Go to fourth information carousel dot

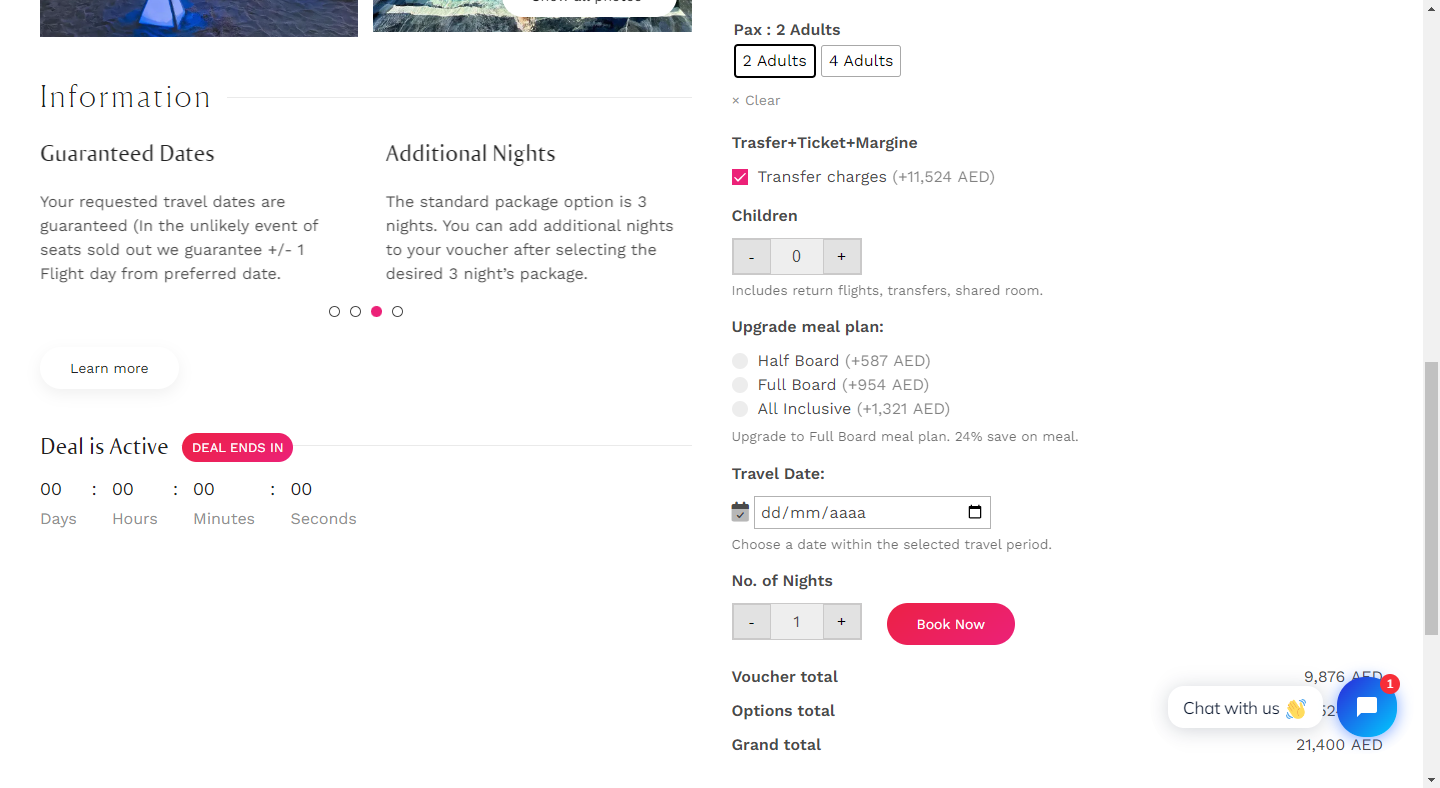[x=397, y=311]
